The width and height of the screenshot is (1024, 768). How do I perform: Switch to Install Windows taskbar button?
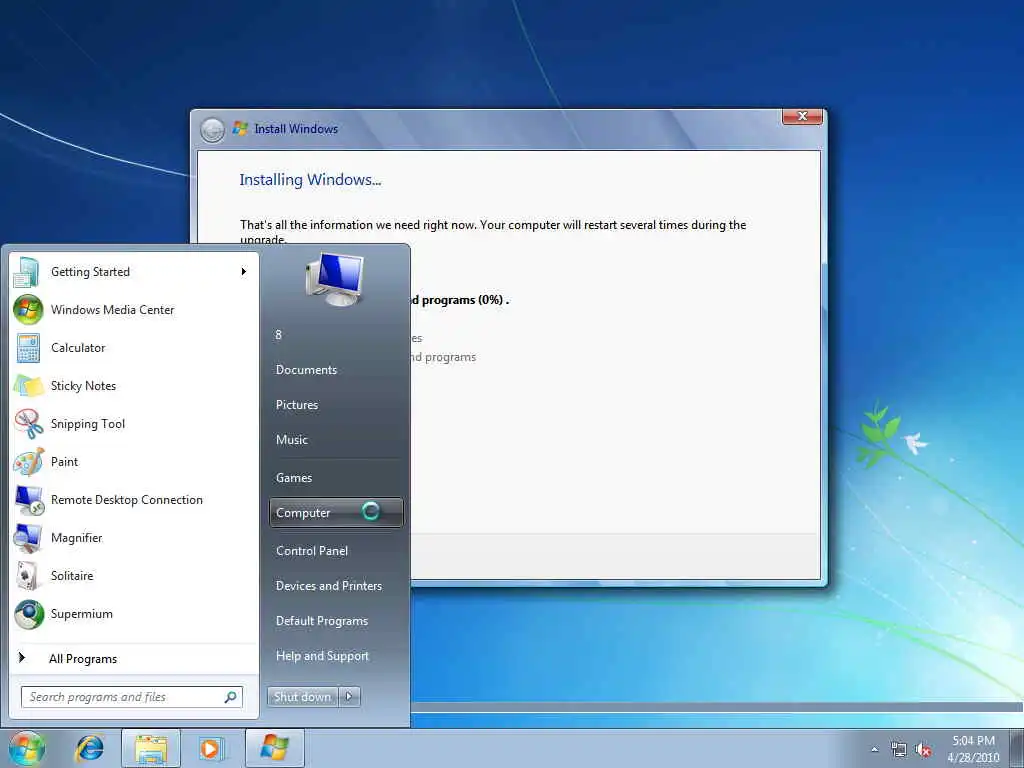pyautogui.click(x=274, y=748)
